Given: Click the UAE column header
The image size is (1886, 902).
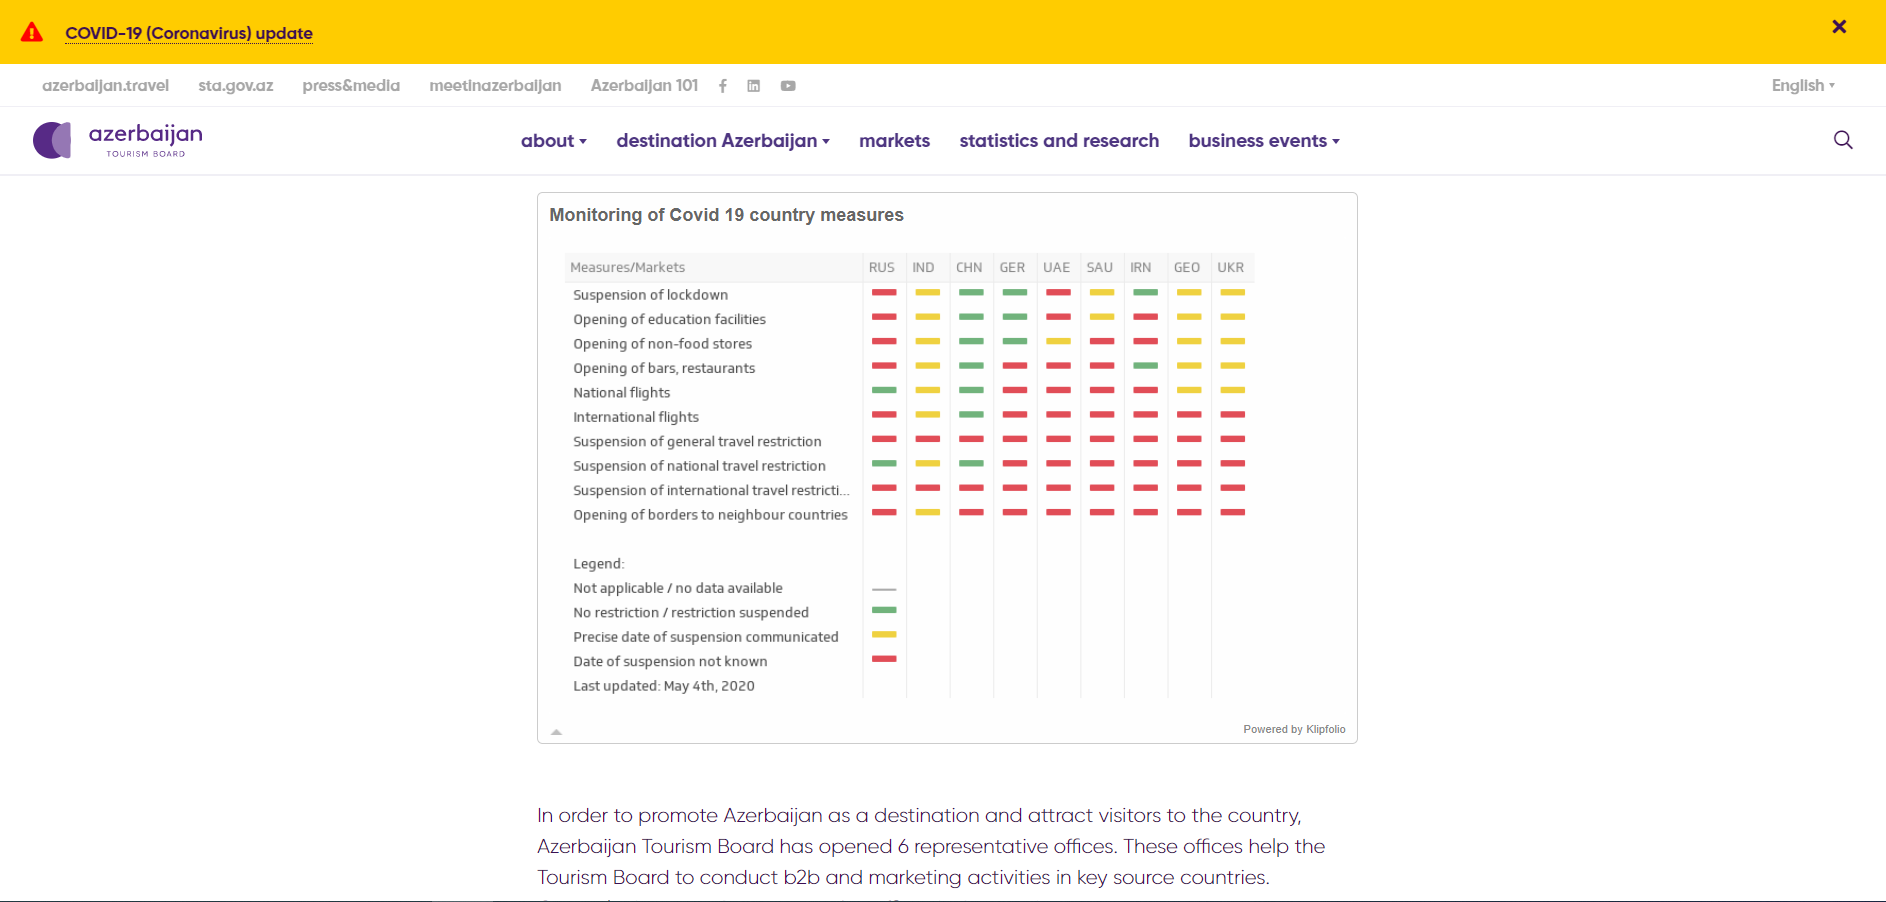Looking at the screenshot, I should (1056, 267).
